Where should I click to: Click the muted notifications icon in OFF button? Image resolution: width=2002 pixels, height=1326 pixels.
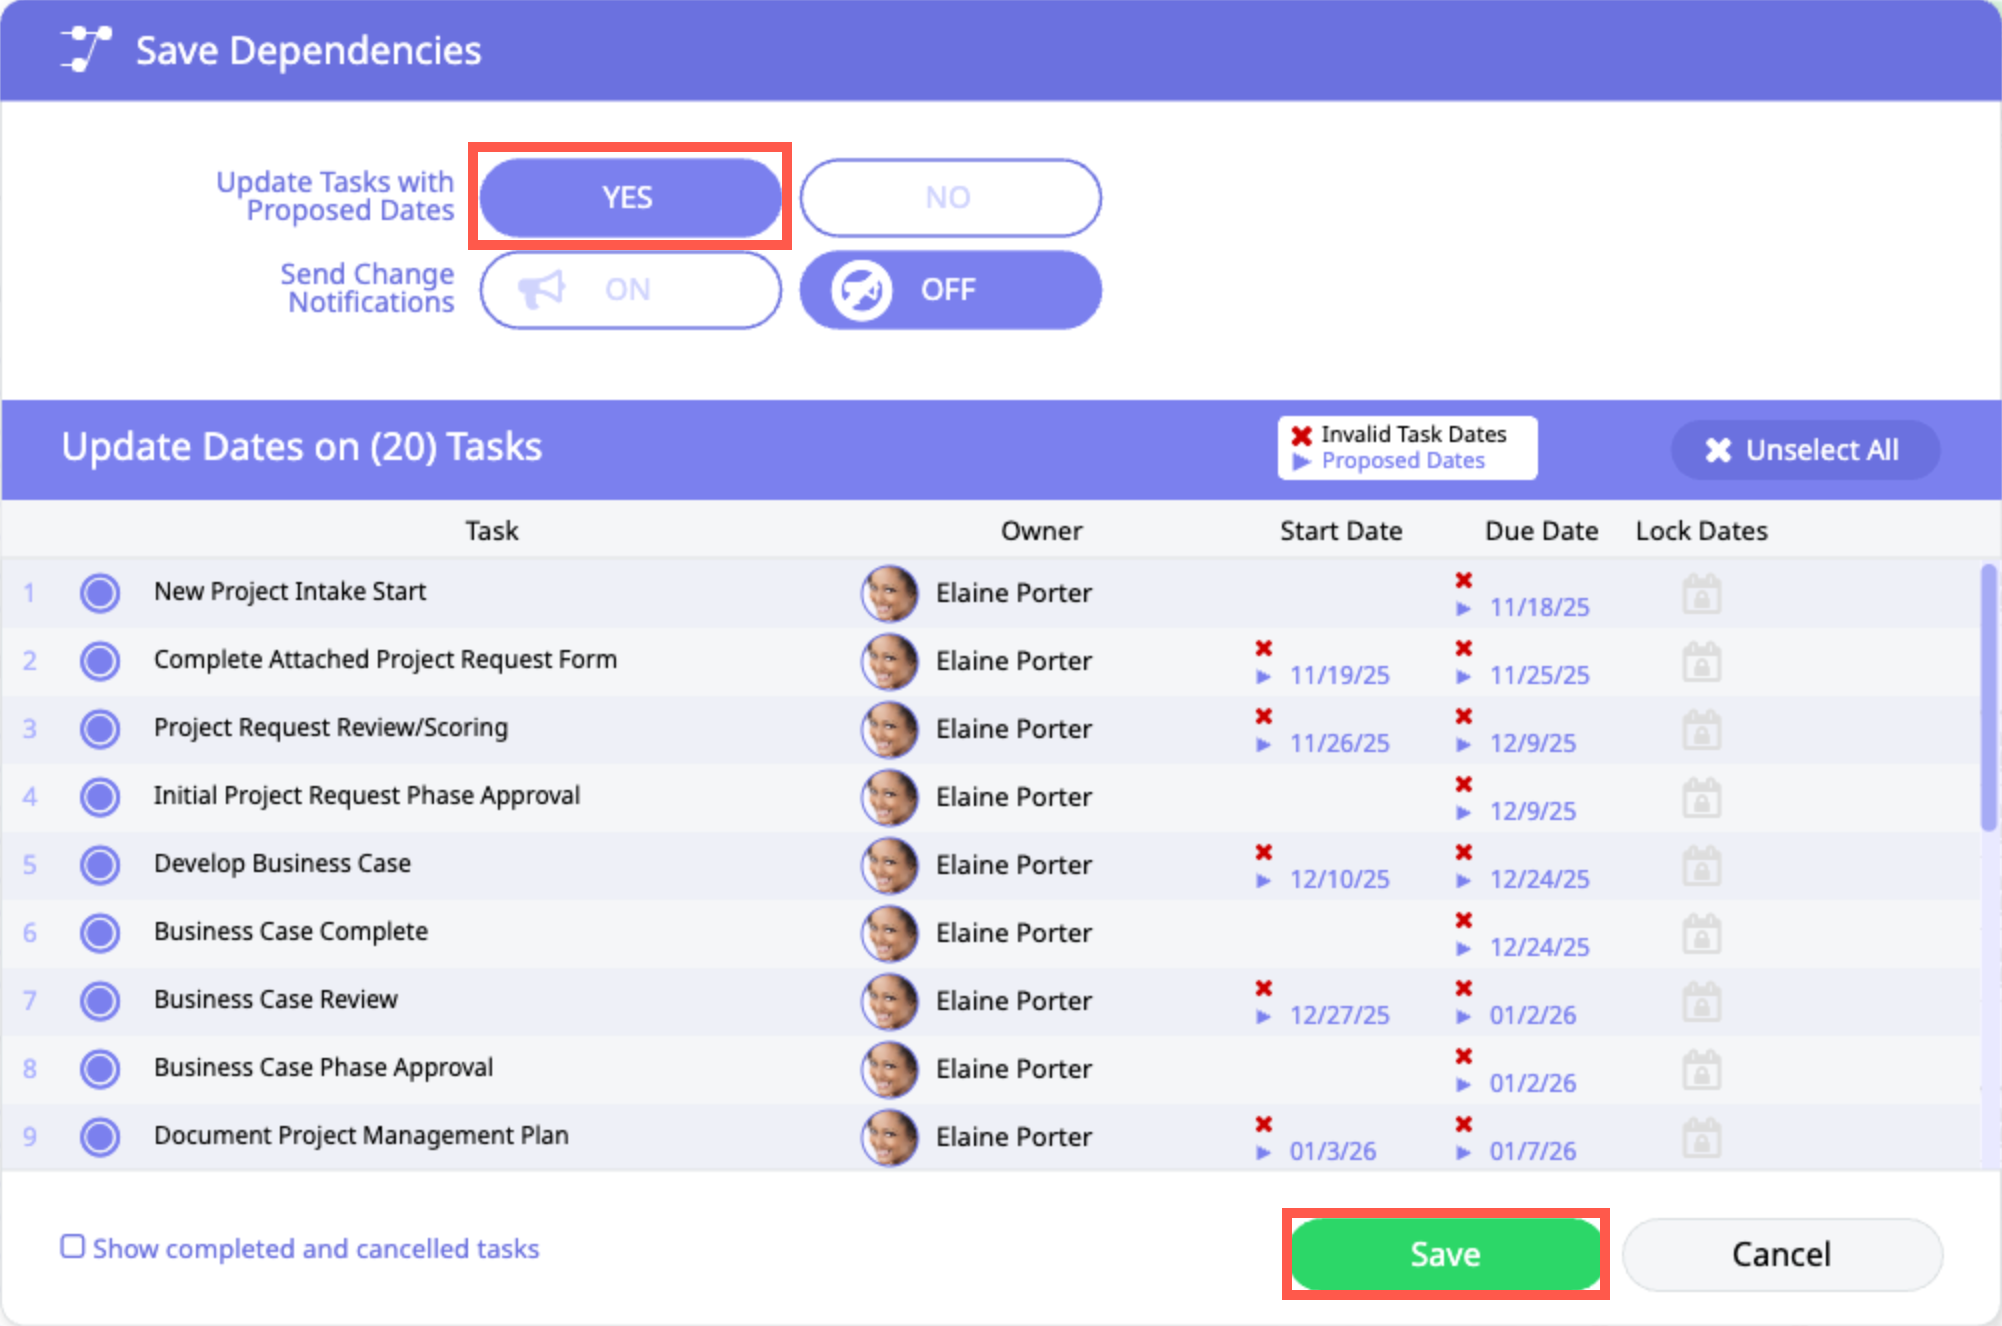click(x=861, y=290)
